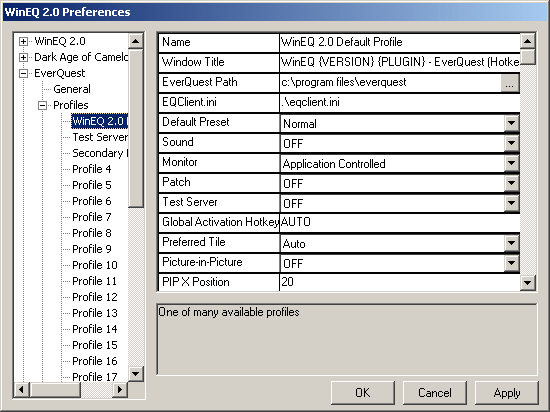The image size is (550, 412).
Task: Click the tree horizontal scroll left arrow
Action: [21, 390]
